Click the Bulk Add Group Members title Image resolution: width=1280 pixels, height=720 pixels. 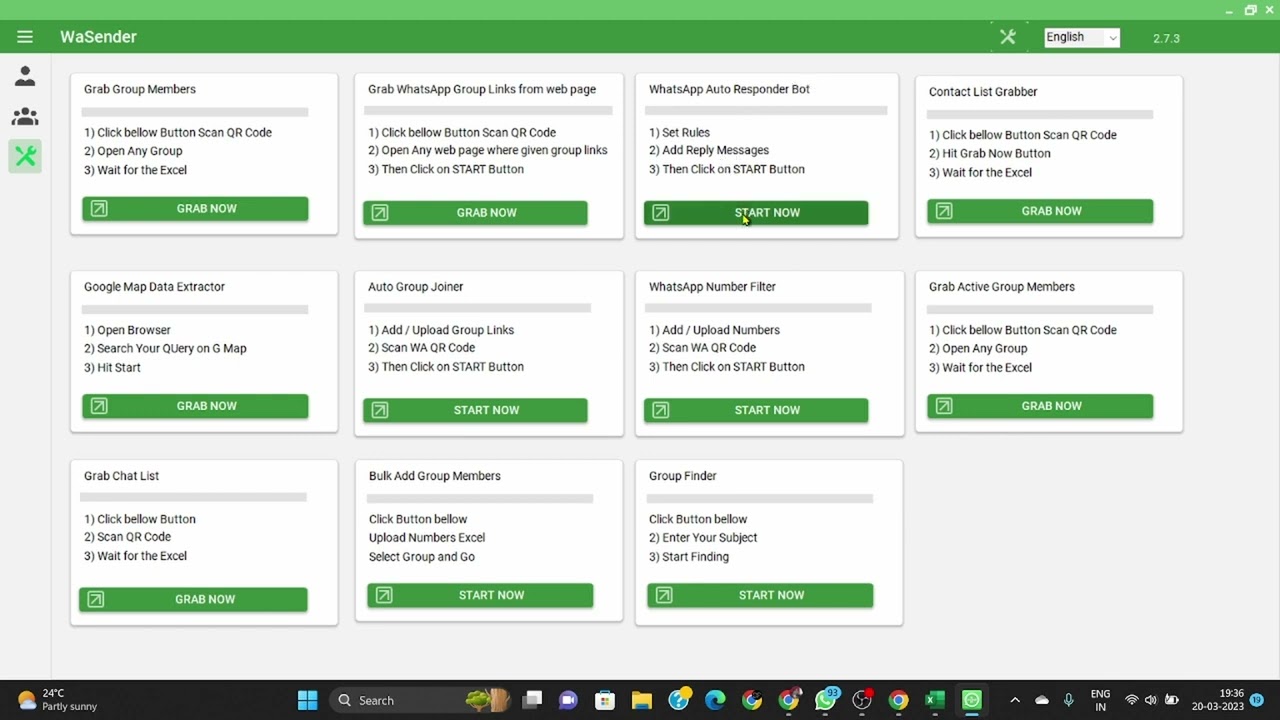(434, 476)
